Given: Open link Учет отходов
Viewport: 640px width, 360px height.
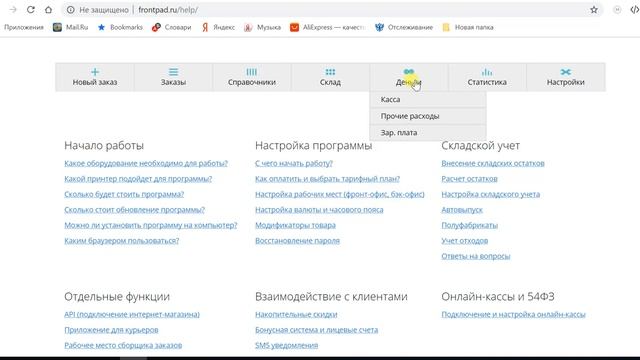Looking at the screenshot, I should tap(464, 241).
